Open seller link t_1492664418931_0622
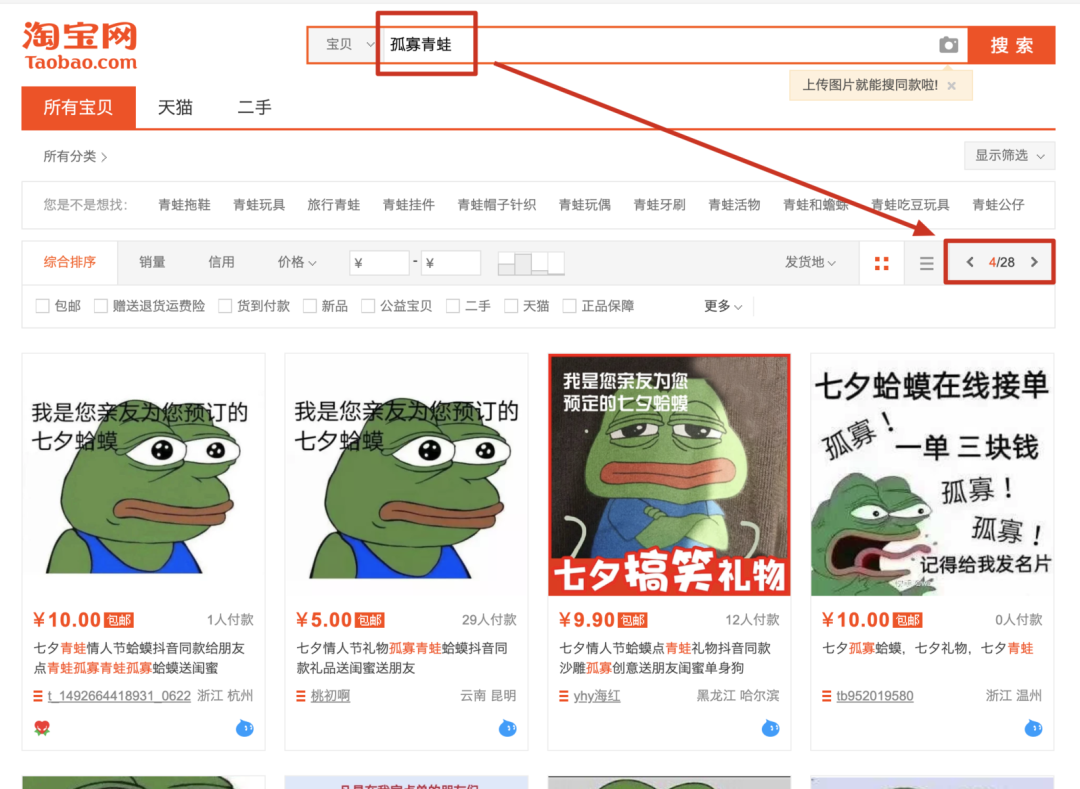 (119, 696)
